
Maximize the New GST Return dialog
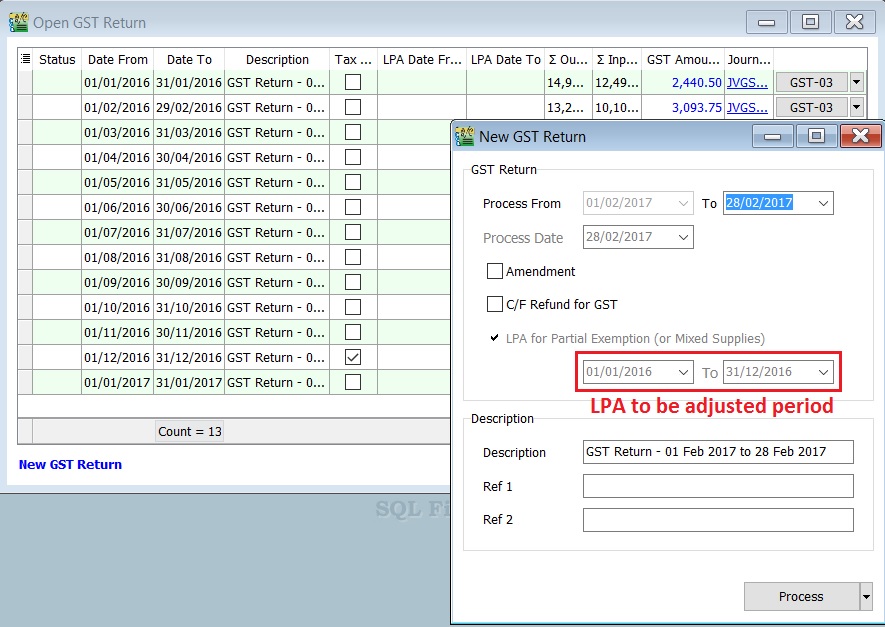[x=816, y=136]
